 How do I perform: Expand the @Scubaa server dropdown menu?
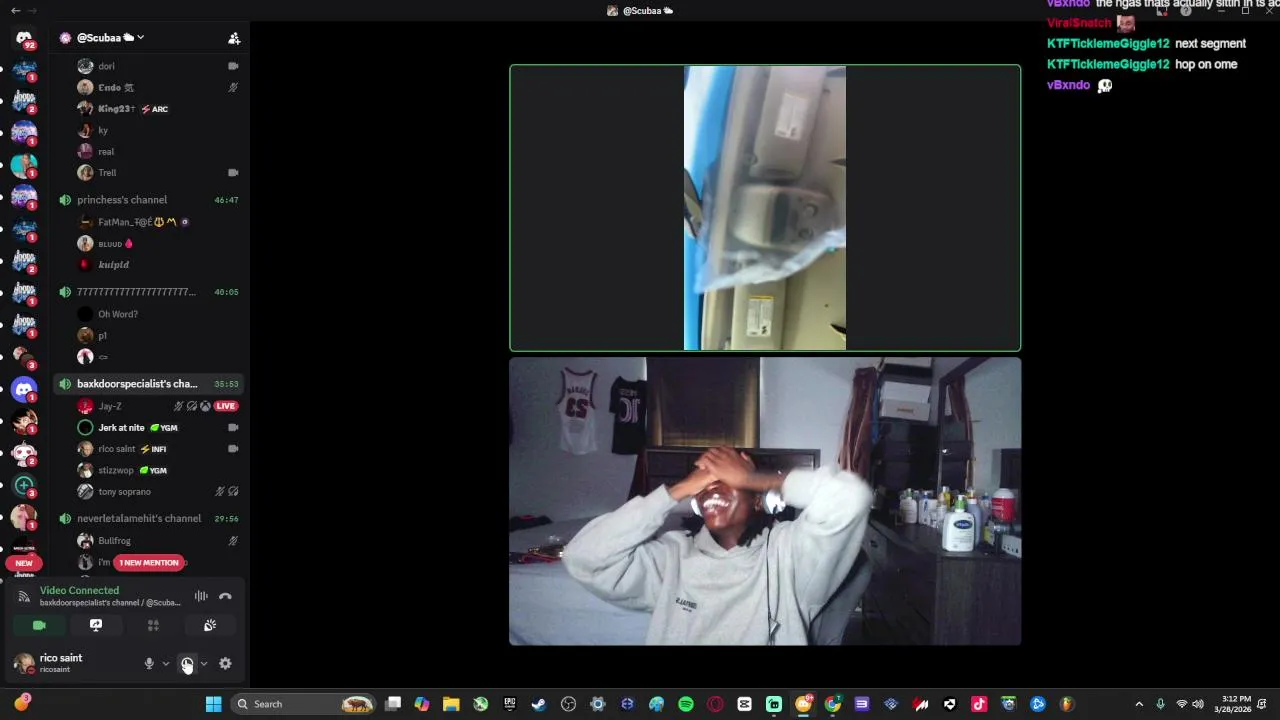point(140,38)
